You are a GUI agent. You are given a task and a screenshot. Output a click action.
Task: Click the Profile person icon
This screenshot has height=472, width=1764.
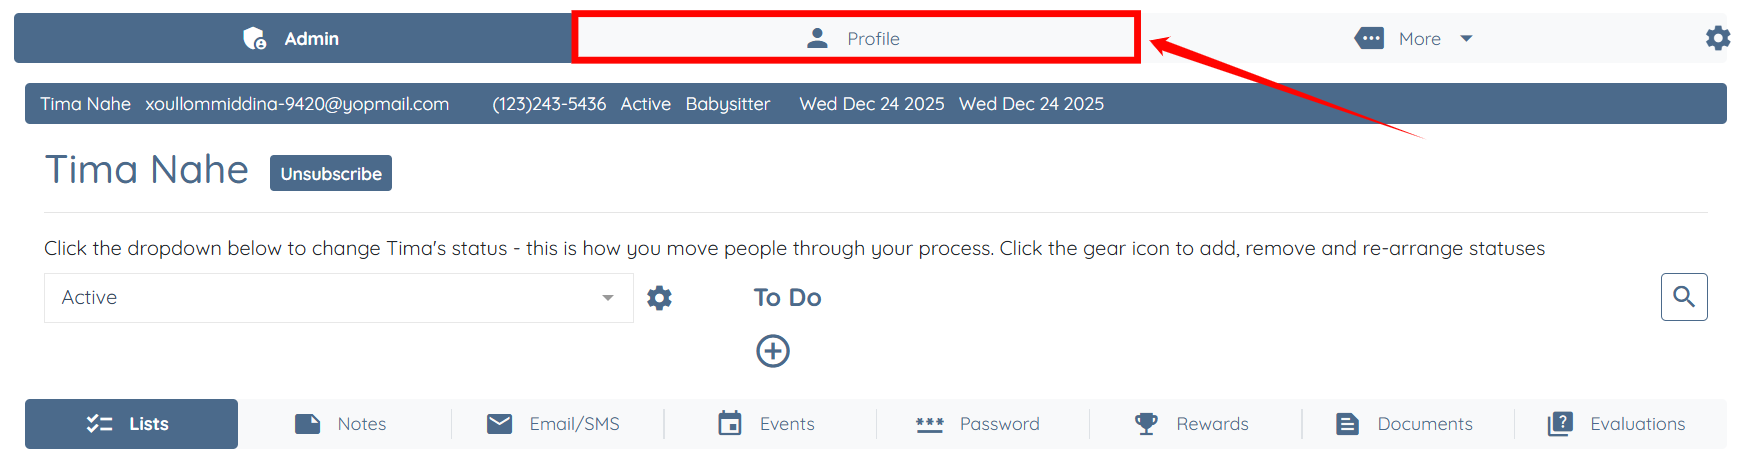click(x=817, y=38)
